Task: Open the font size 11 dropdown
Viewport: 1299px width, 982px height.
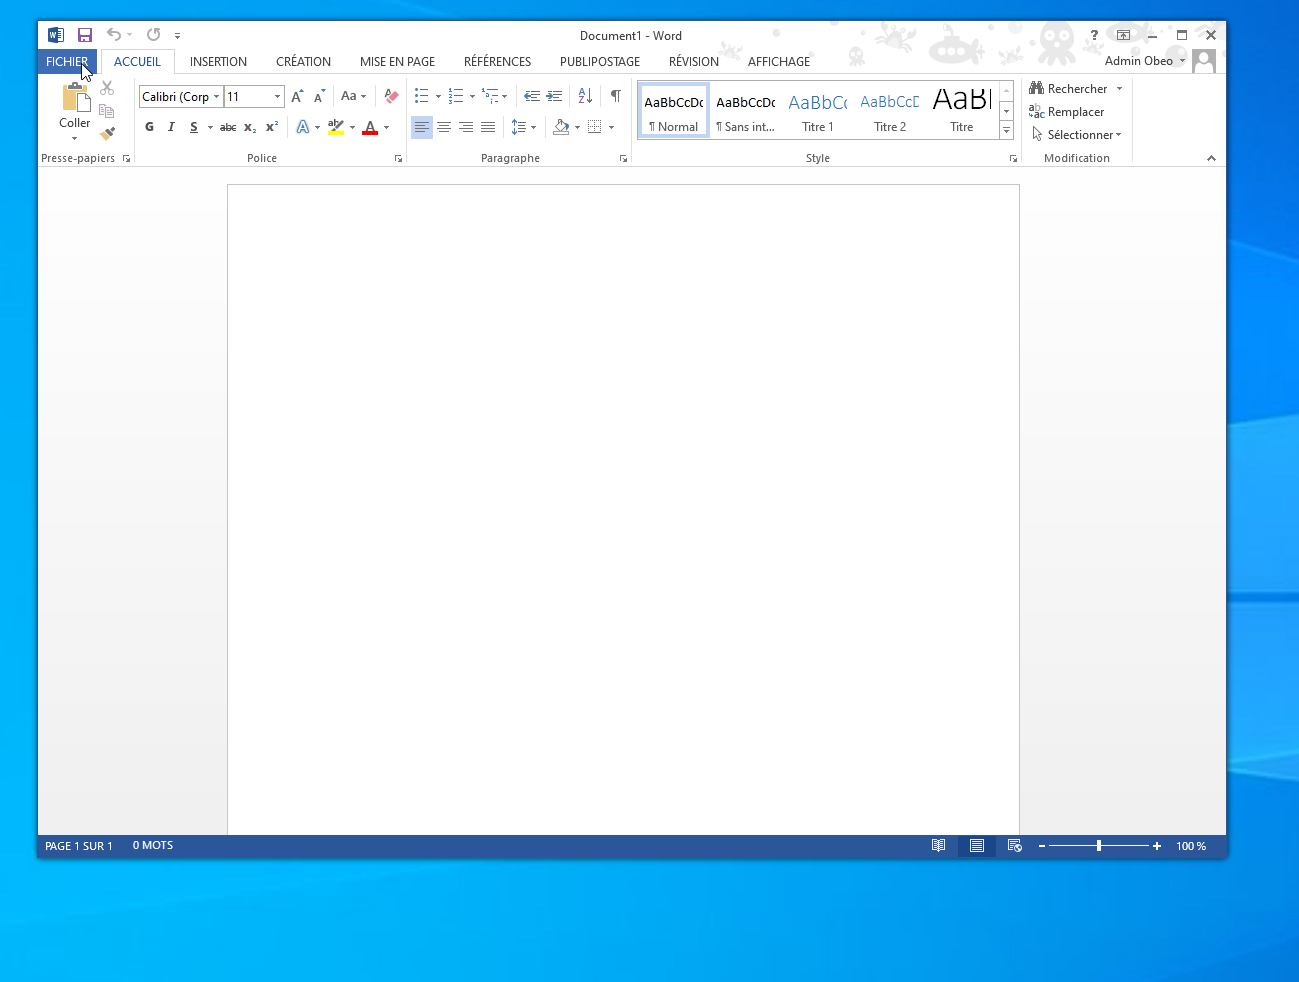Action: tap(277, 97)
